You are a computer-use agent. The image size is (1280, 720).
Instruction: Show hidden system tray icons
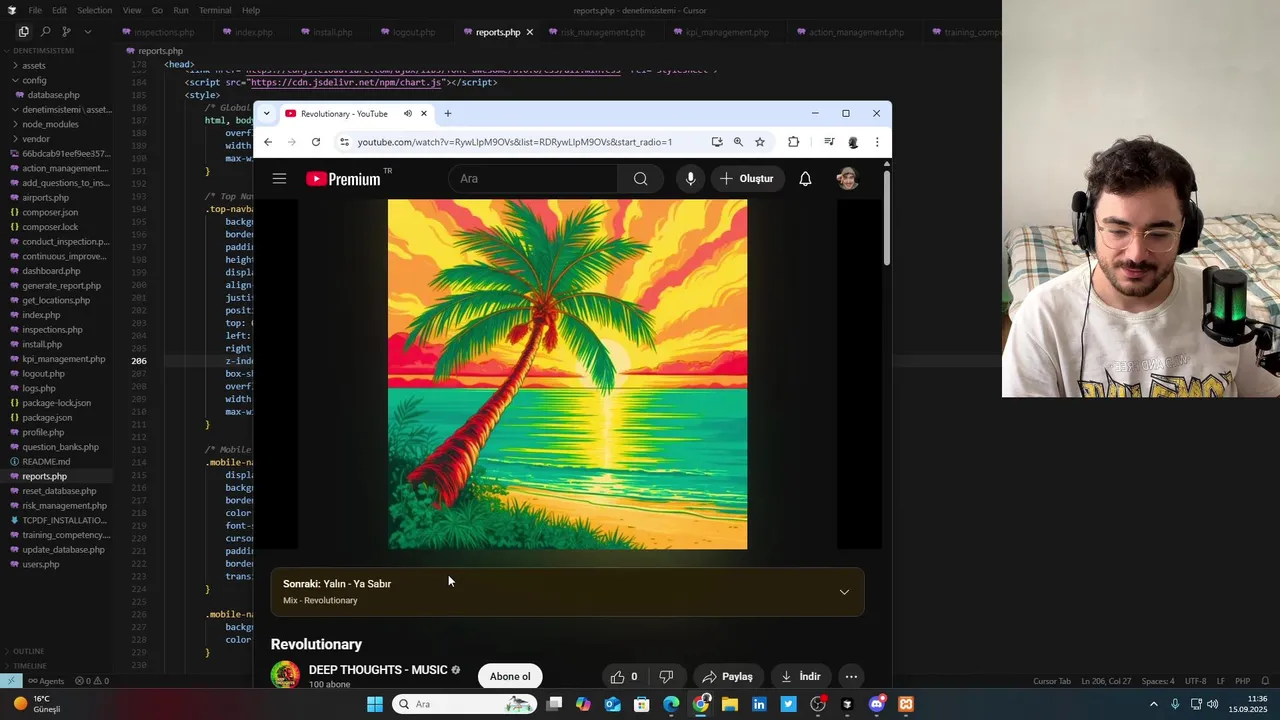(1153, 704)
